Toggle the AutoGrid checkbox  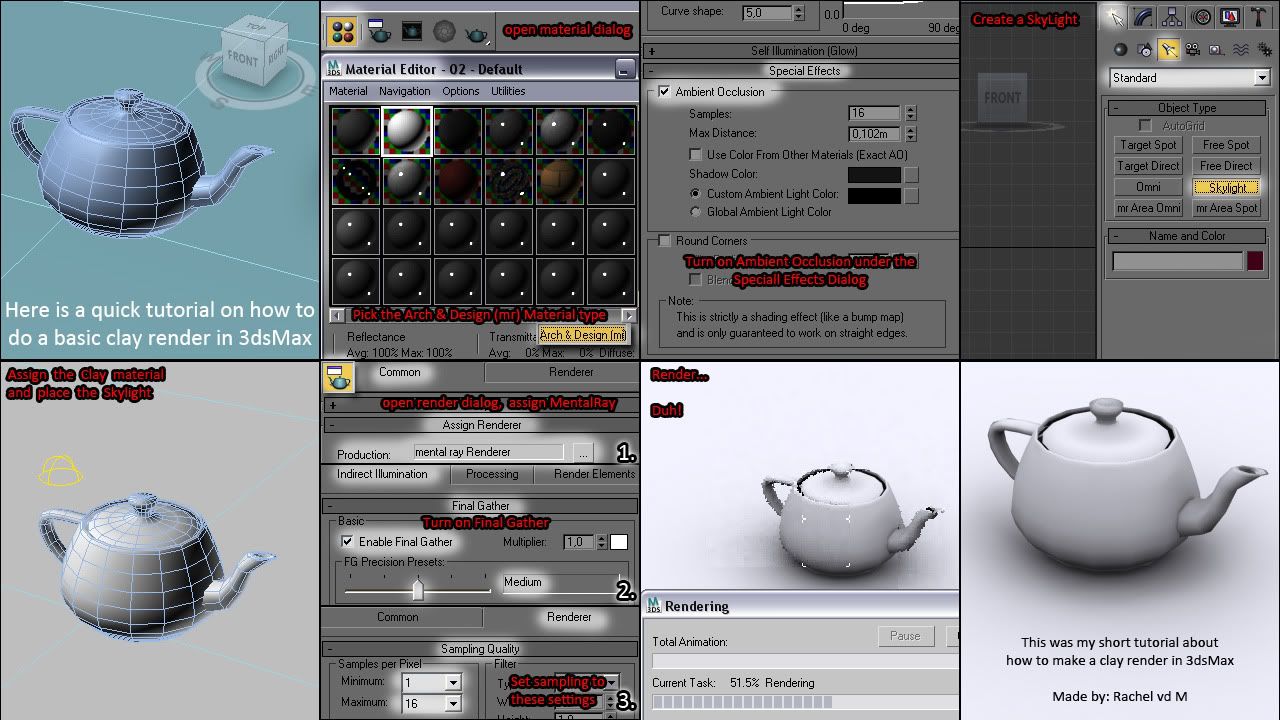click(1146, 126)
